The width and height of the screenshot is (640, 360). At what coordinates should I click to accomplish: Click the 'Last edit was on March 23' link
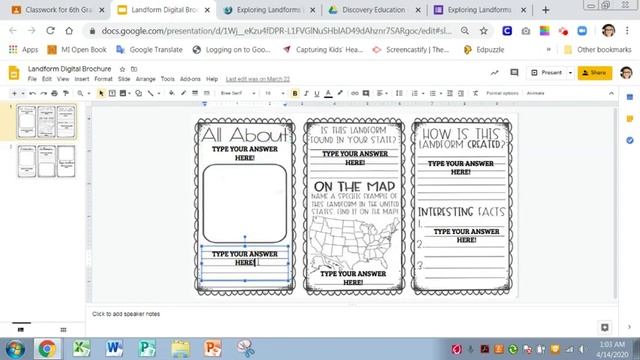click(x=258, y=79)
